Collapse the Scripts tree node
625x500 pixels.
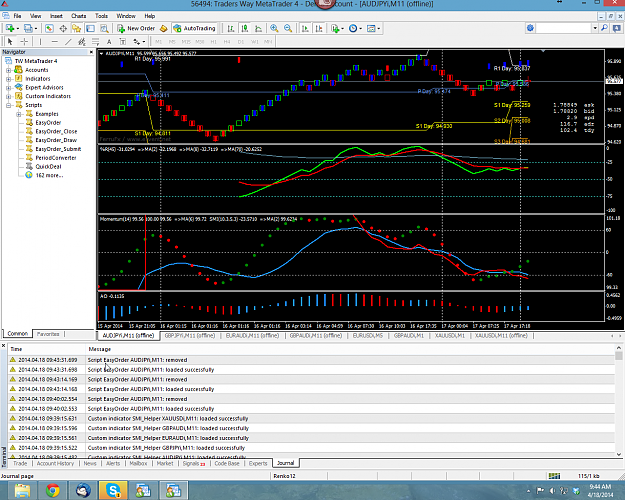(x=8, y=105)
